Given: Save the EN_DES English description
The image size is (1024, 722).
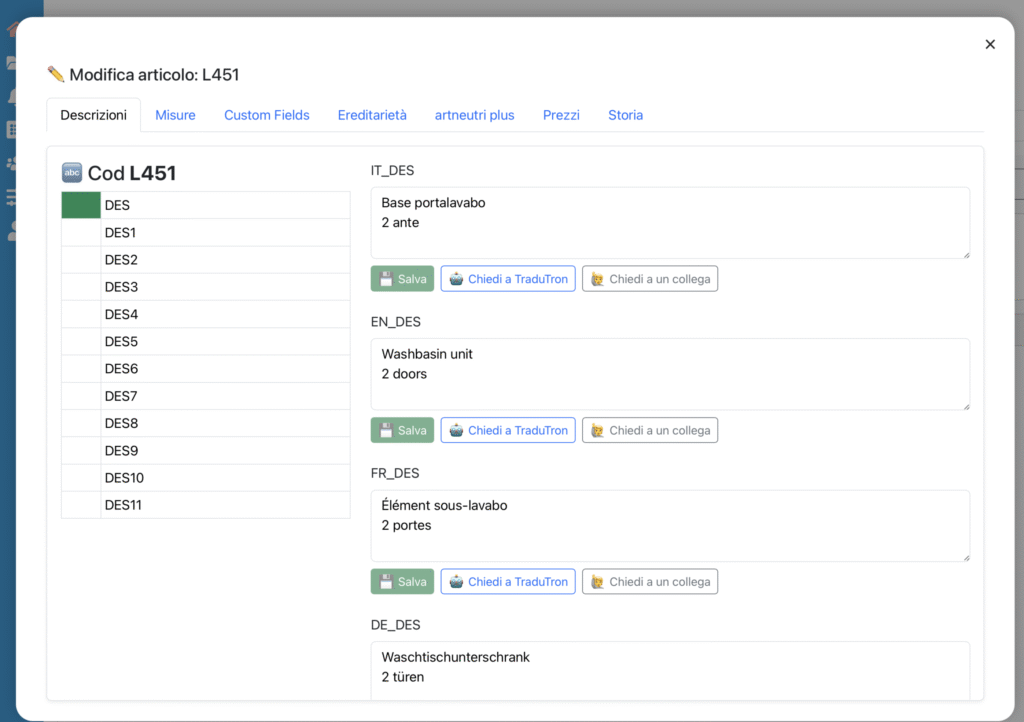Looking at the screenshot, I should click(402, 430).
